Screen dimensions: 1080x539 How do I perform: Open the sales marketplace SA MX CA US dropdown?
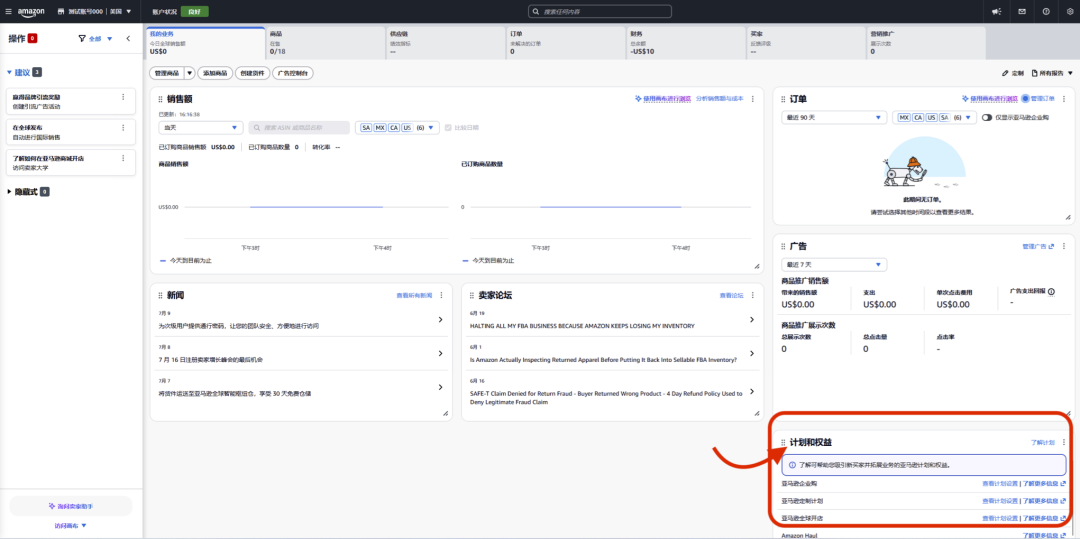397,127
